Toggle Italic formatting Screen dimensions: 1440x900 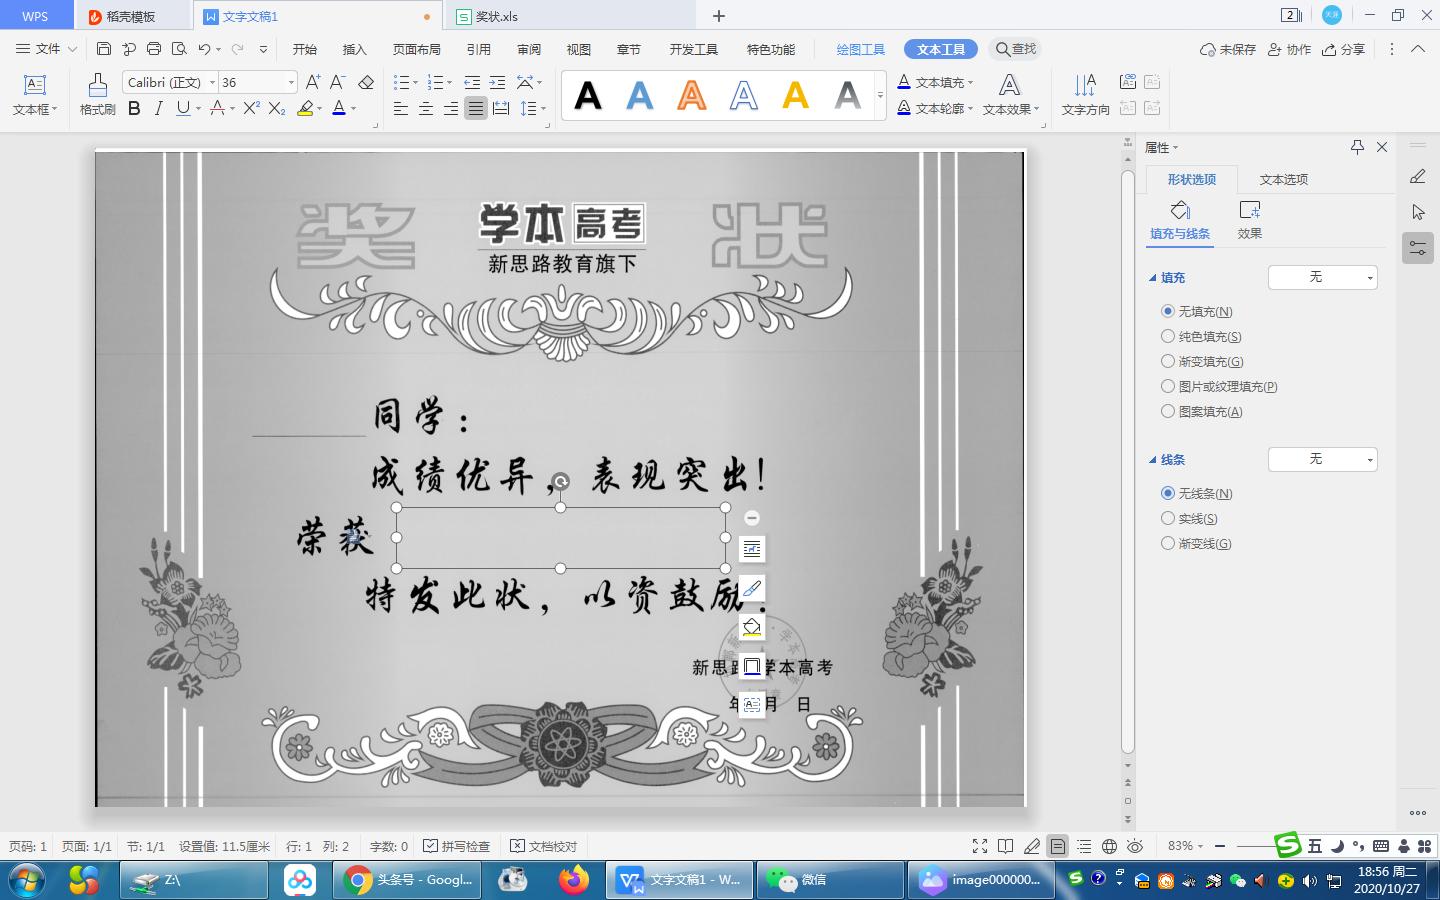coord(158,108)
